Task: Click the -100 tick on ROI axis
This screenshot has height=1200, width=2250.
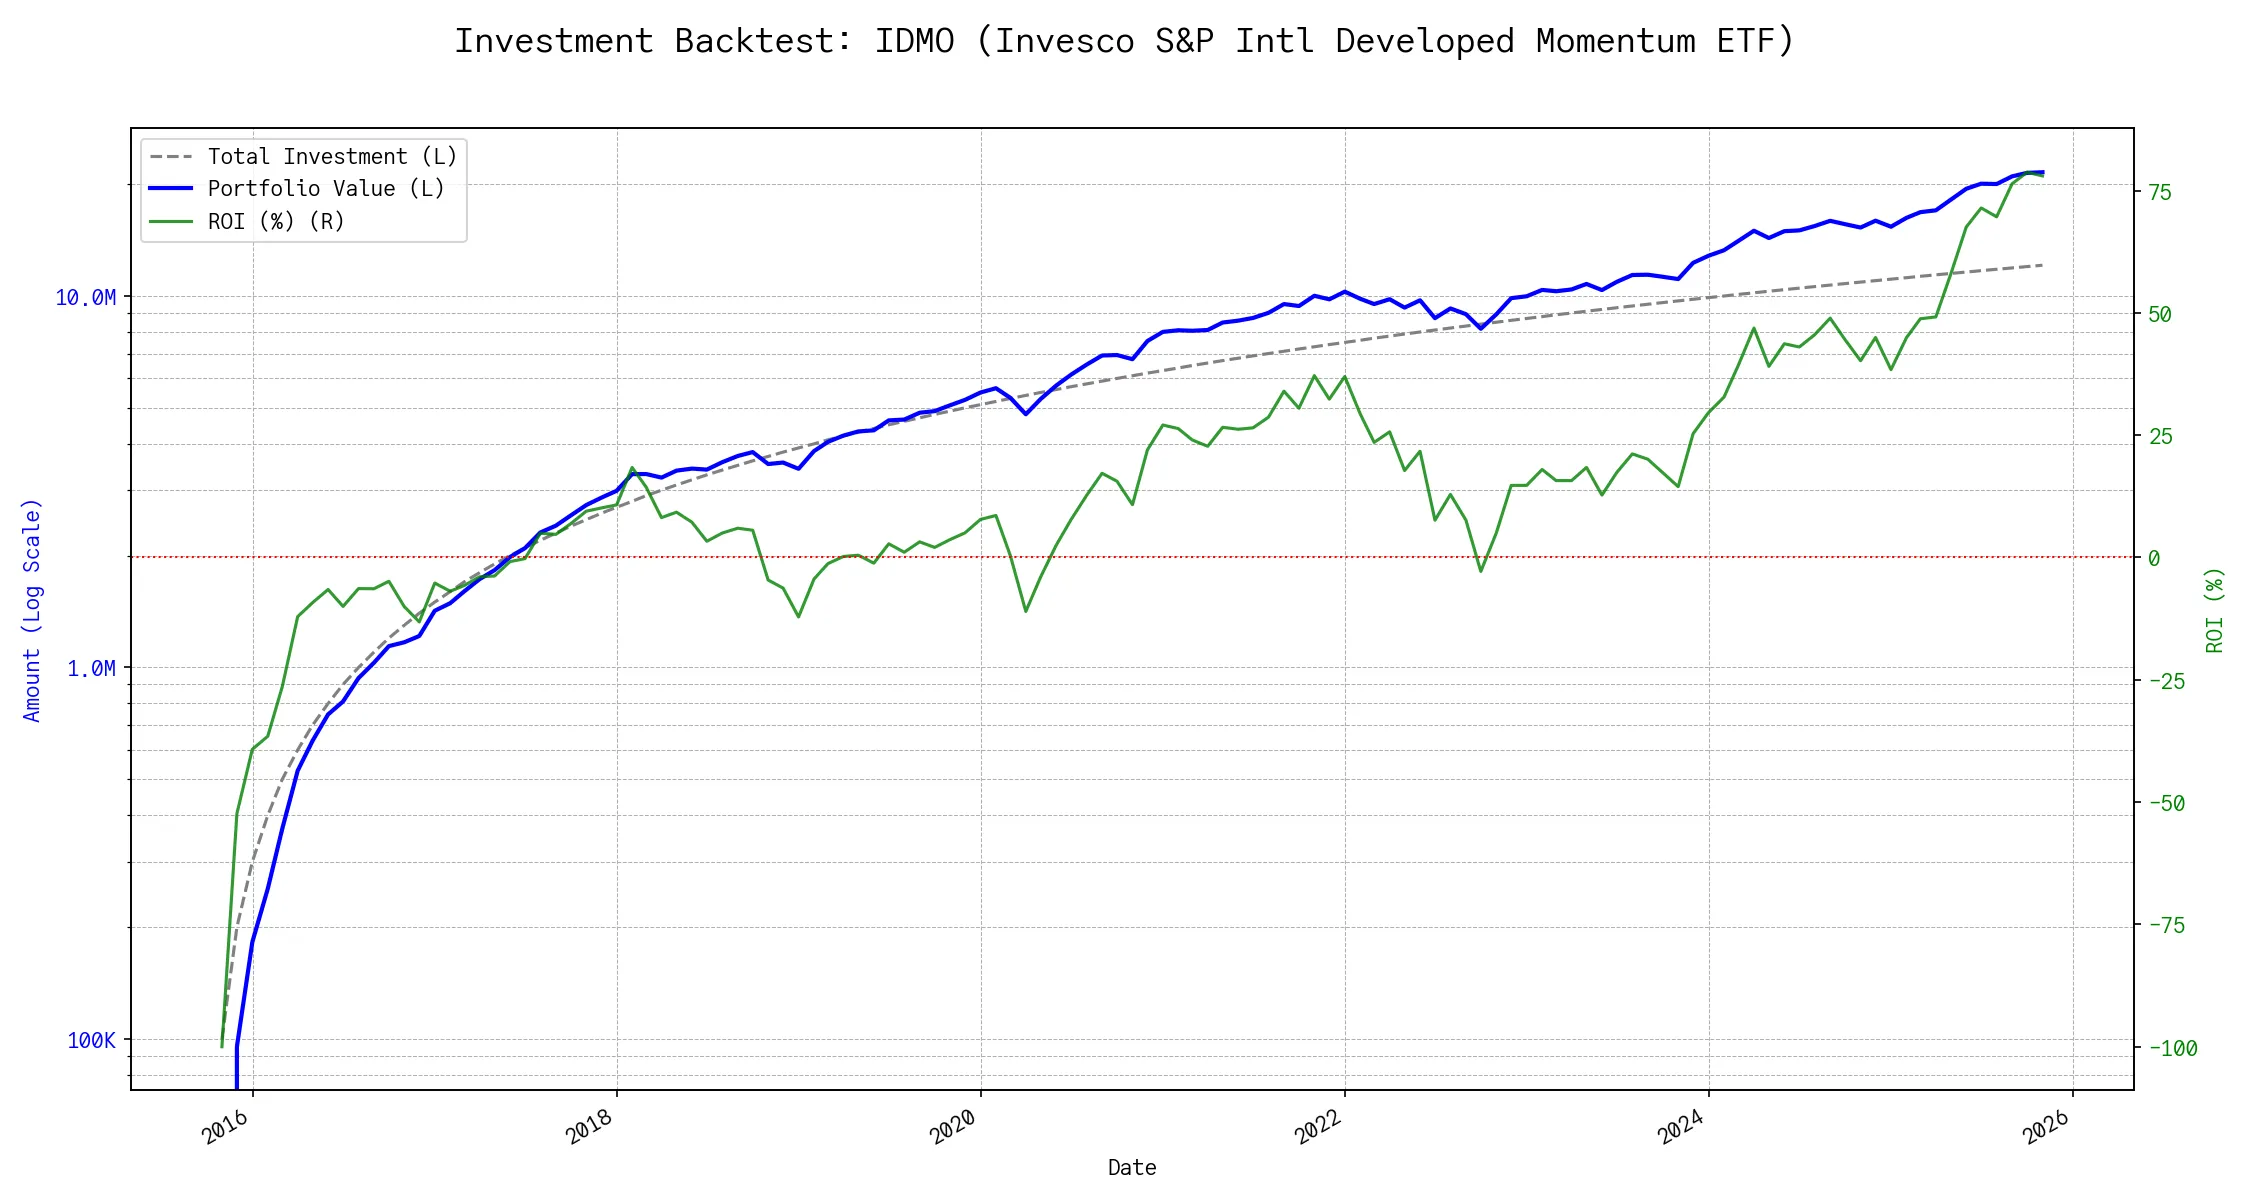Action: tap(2173, 1049)
